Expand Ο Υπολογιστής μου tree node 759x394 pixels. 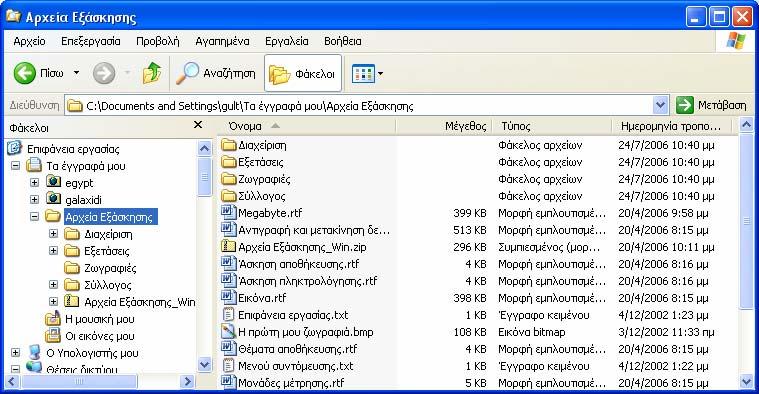pos(15,352)
